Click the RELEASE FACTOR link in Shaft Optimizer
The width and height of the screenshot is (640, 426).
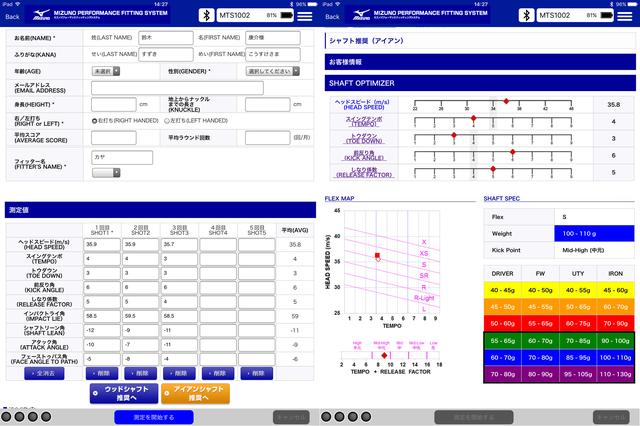point(364,172)
